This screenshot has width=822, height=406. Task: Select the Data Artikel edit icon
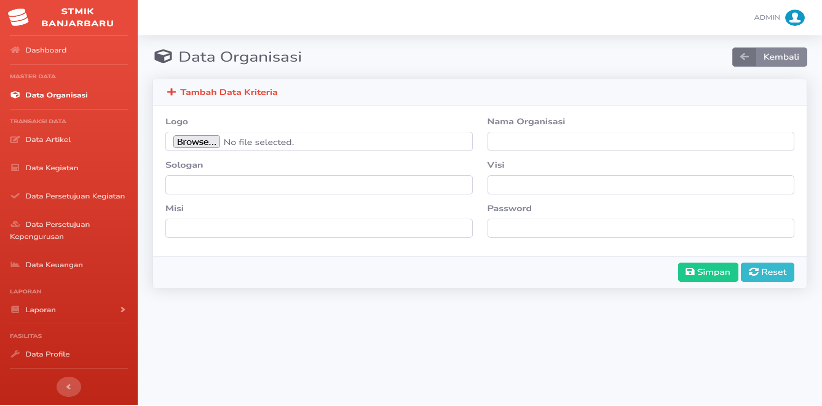click(15, 140)
